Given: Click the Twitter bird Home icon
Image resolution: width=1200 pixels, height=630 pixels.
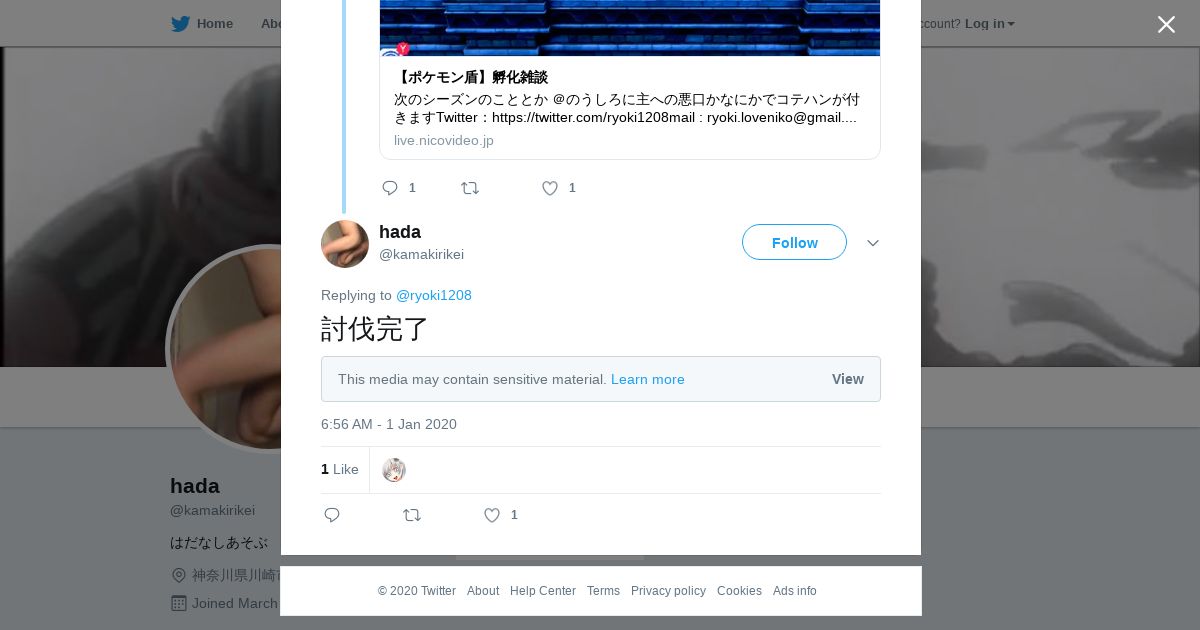Looking at the screenshot, I should [x=180, y=24].
